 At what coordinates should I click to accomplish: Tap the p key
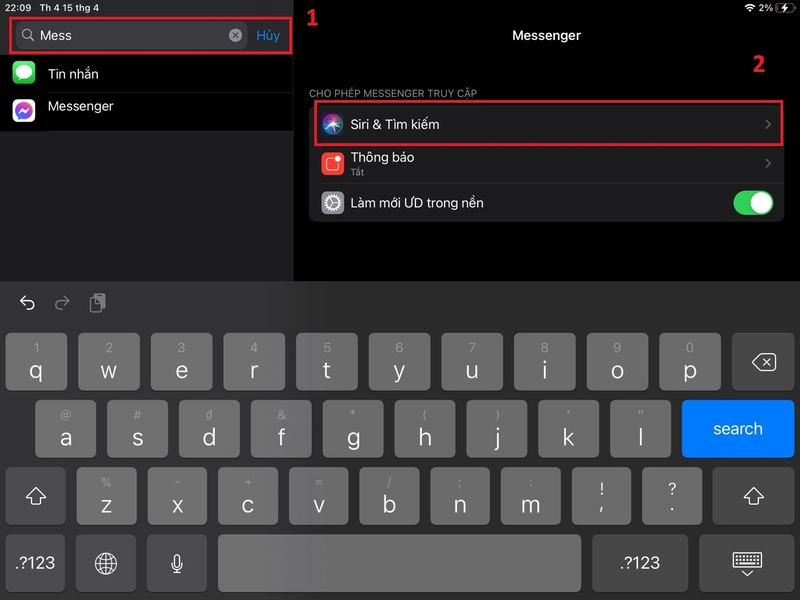tap(690, 362)
